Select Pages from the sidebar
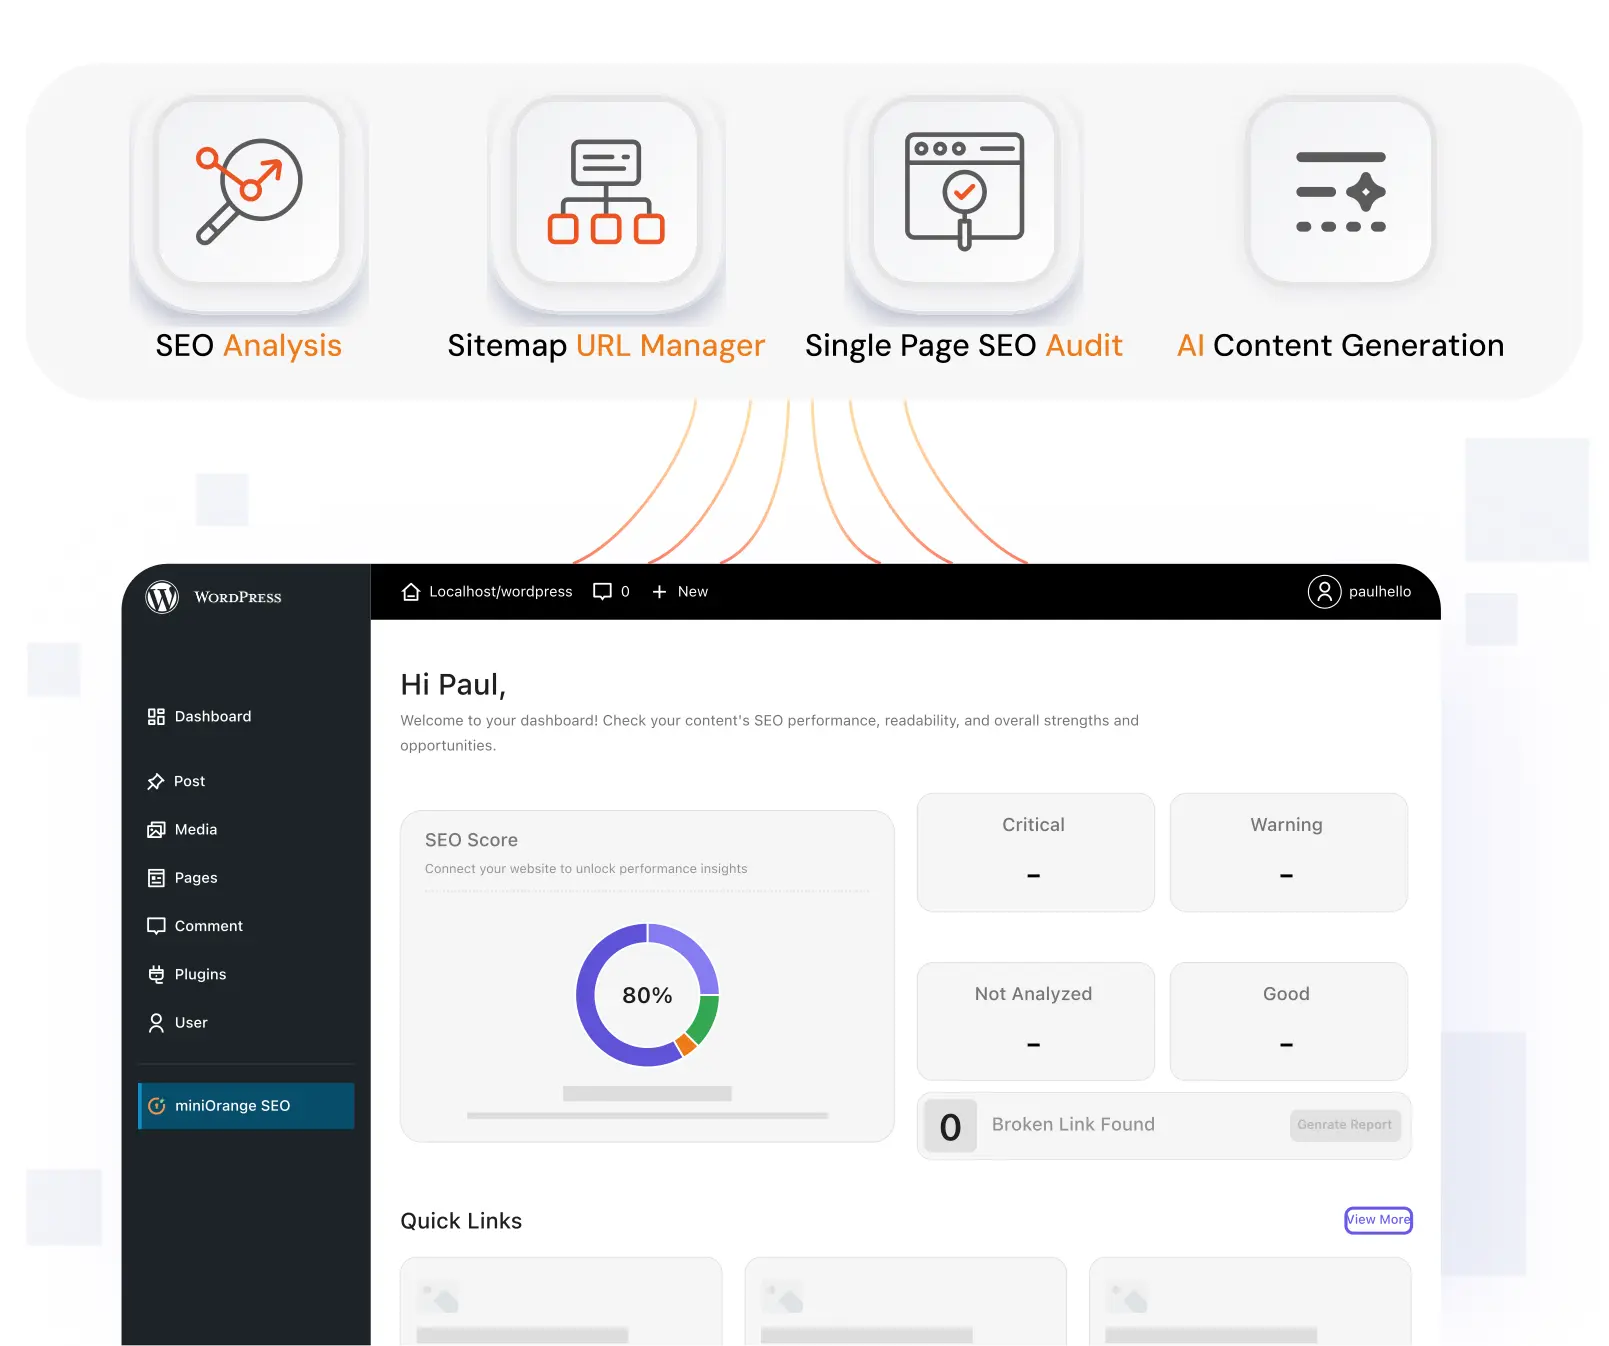Image resolution: width=1609 pixels, height=1346 pixels. 195,878
